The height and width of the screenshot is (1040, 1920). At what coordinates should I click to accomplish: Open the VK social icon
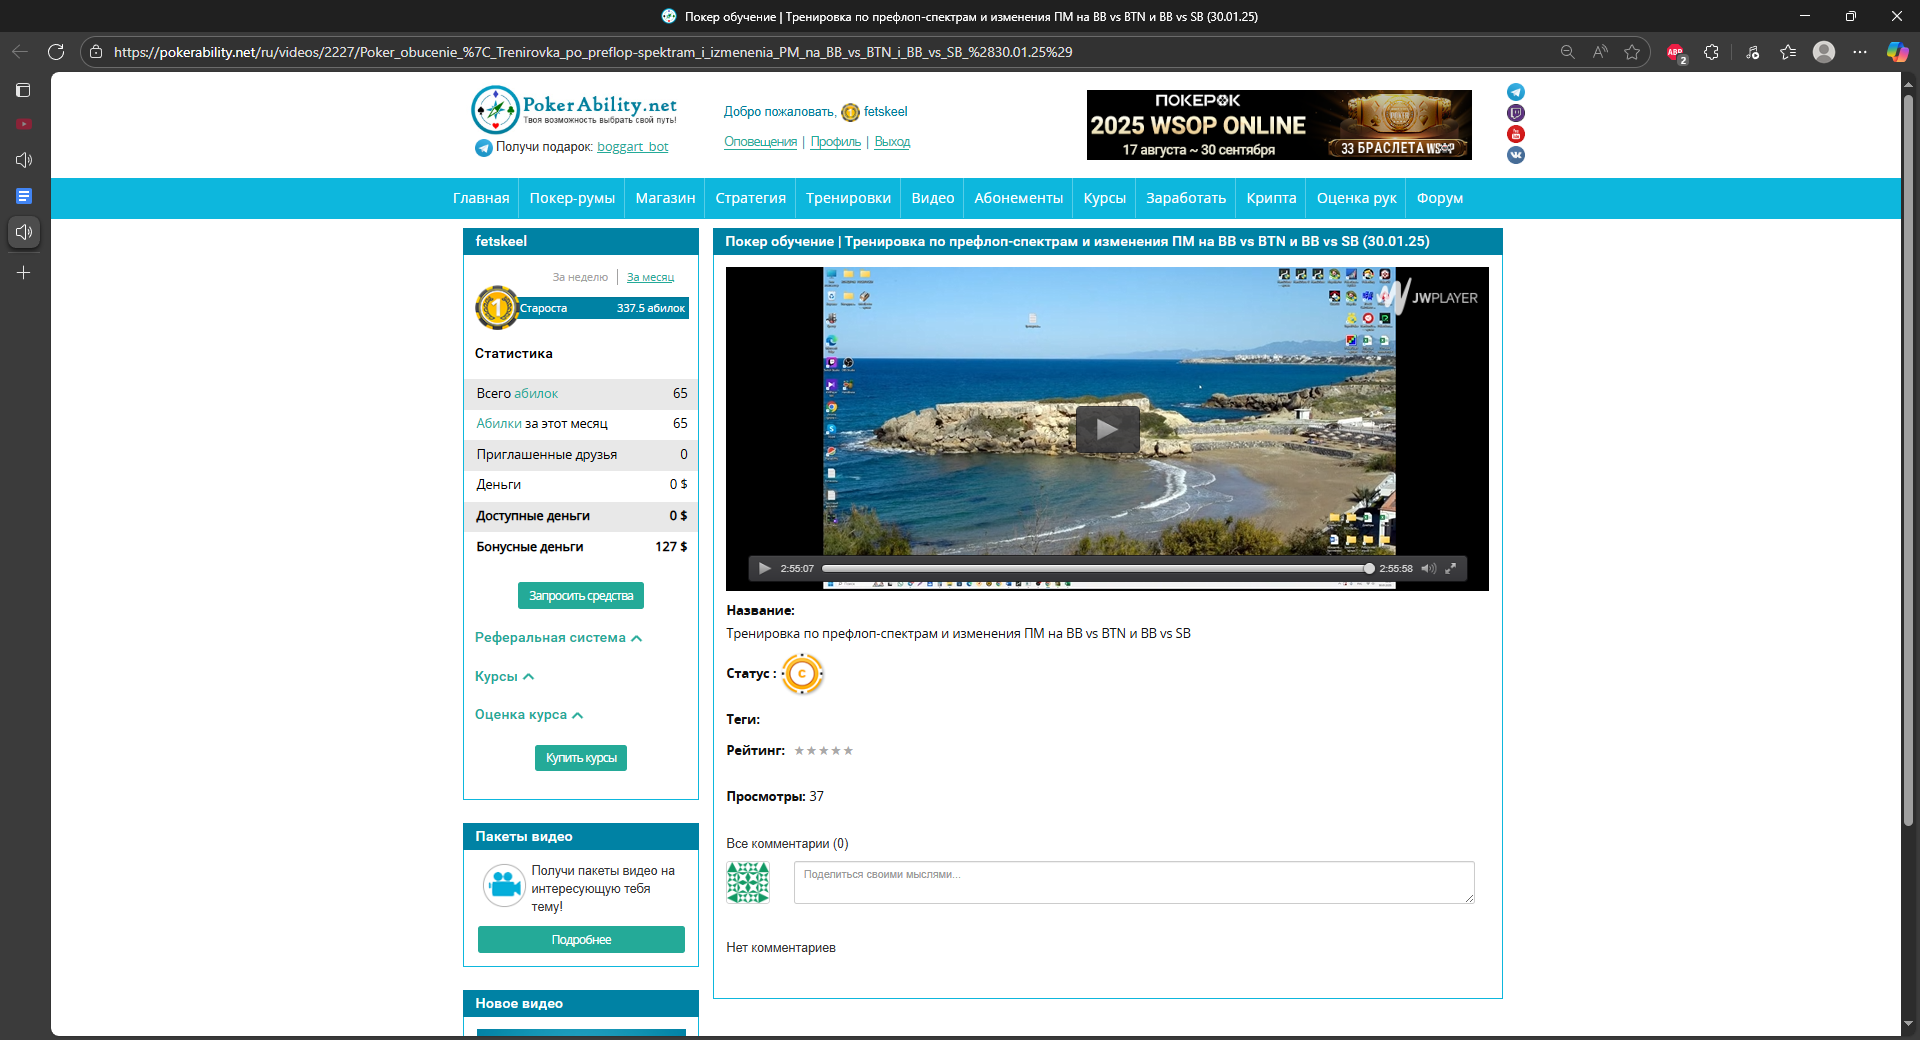(x=1516, y=155)
